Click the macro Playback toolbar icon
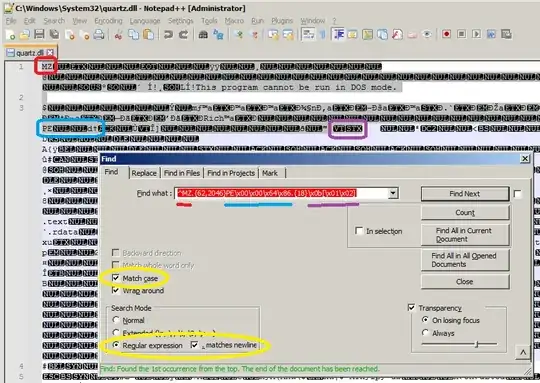Screen dimensions: 540x383 coord(476,34)
